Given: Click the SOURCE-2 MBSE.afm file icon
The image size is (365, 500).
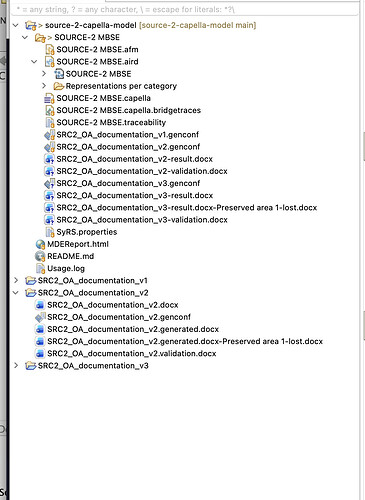Looking at the screenshot, I should (50, 50).
